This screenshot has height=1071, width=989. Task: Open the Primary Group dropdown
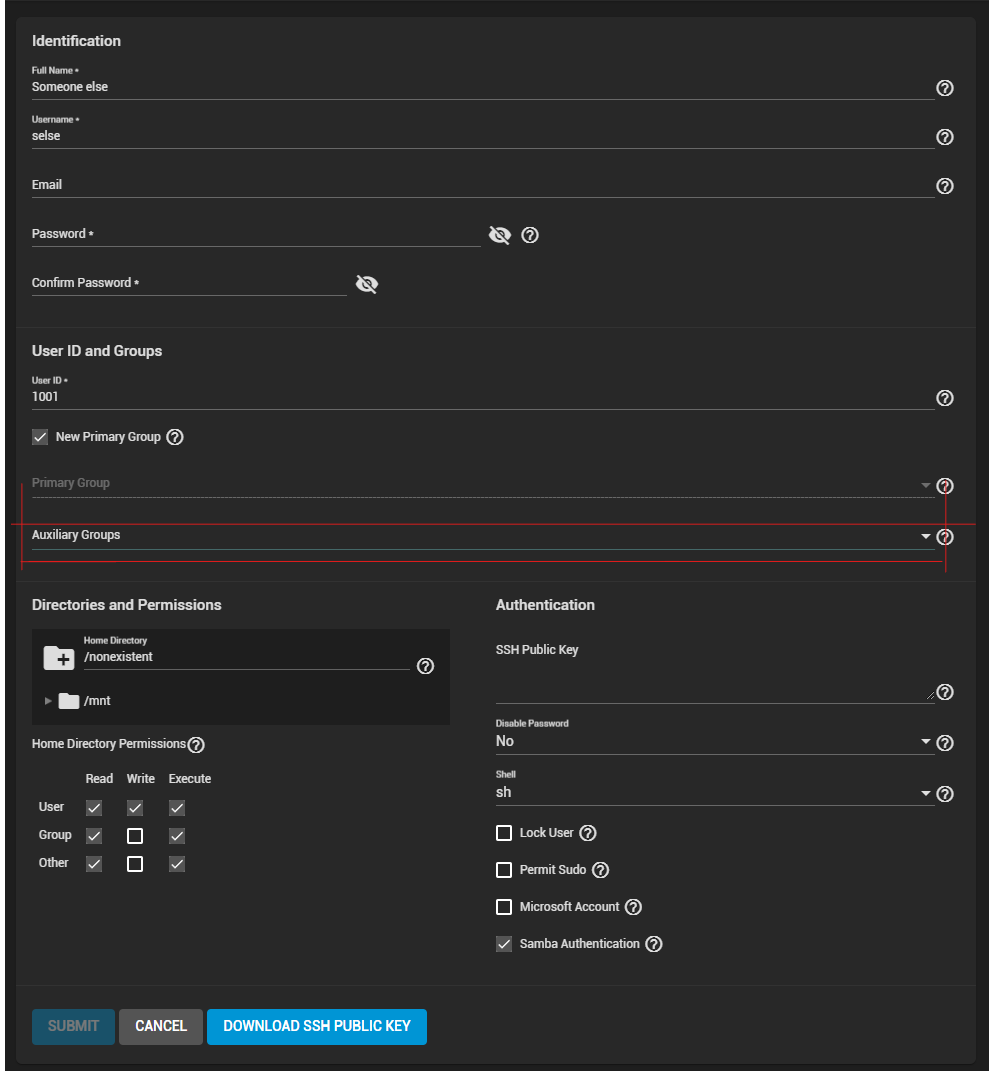[x=483, y=484]
